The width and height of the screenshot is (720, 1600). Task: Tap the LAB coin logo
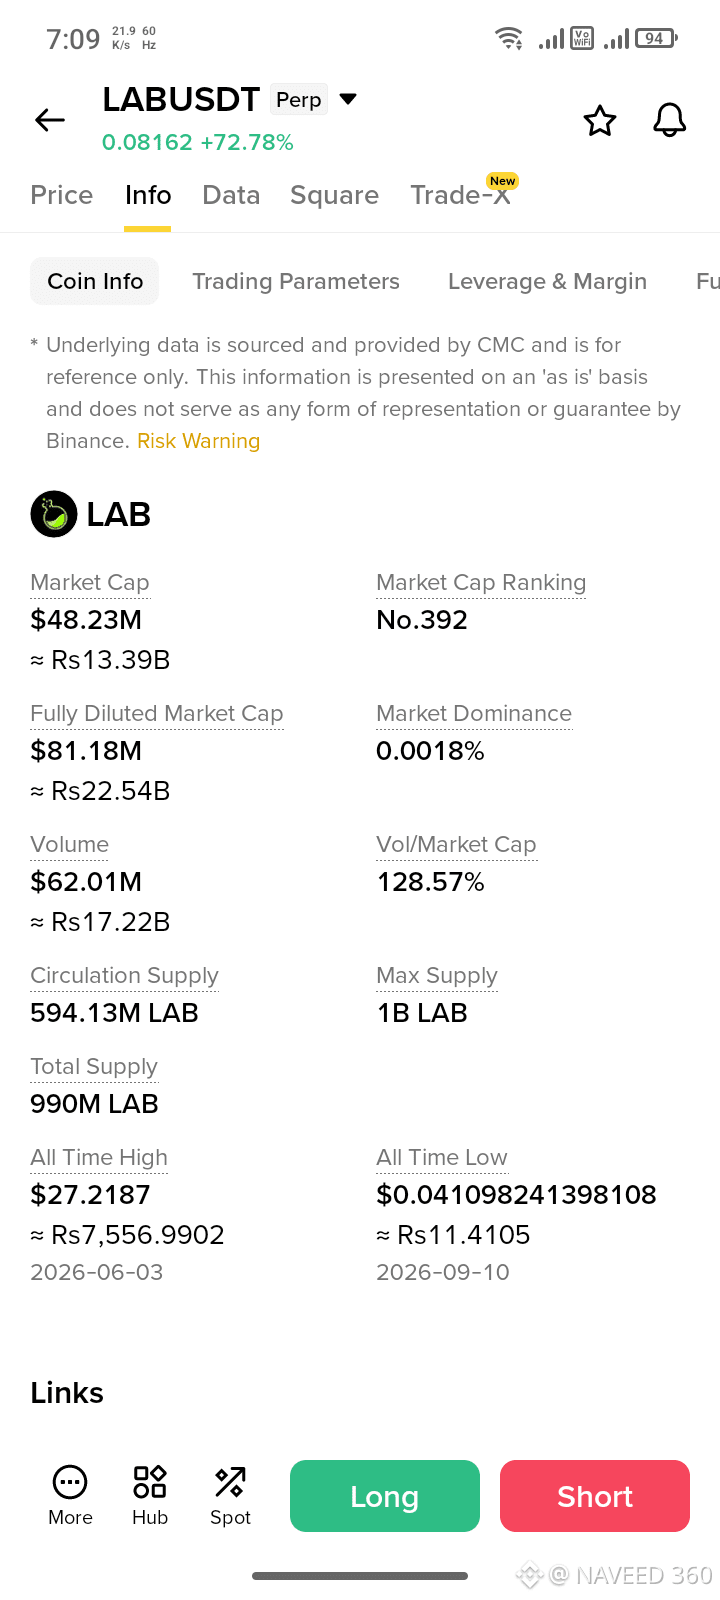tap(54, 514)
